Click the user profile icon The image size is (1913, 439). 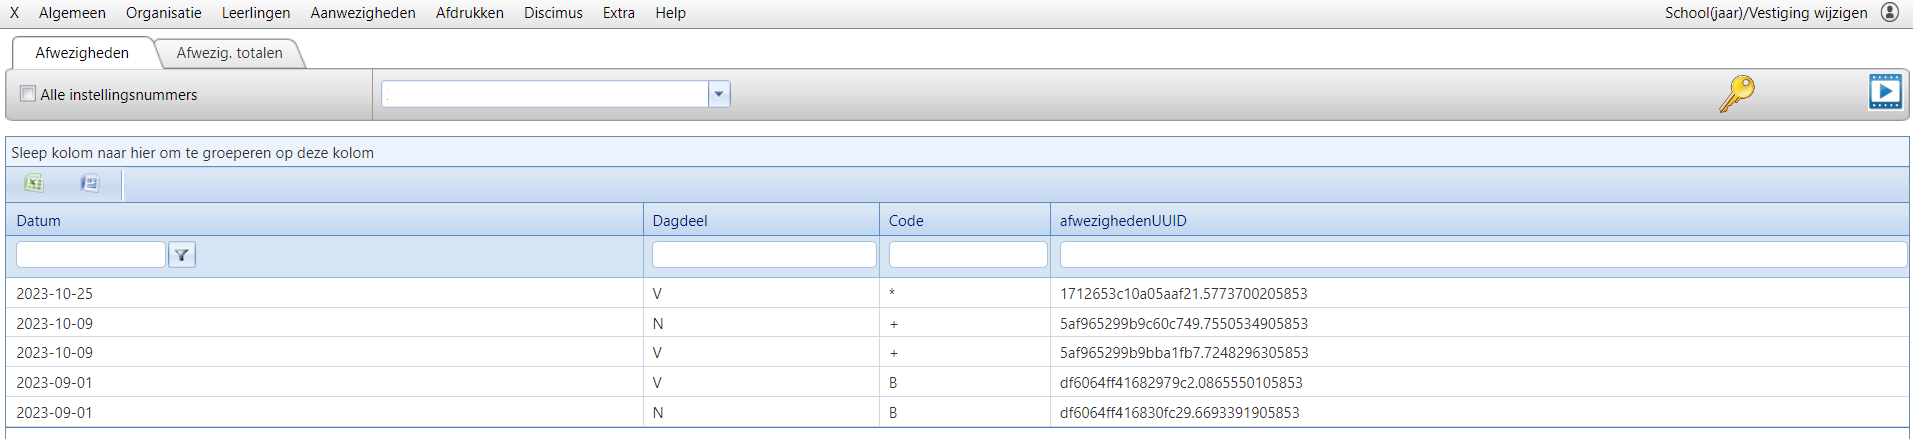point(1890,12)
